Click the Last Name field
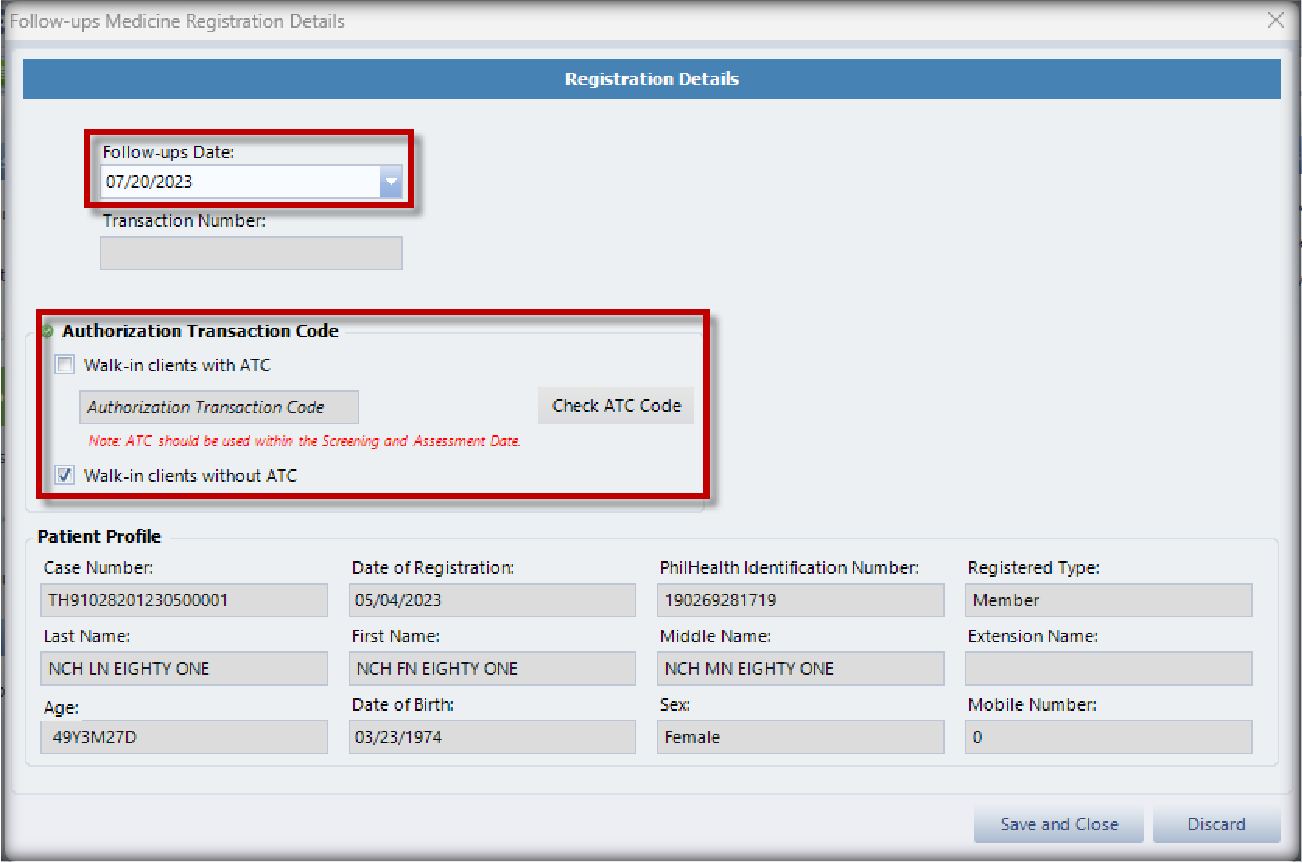 (184, 669)
